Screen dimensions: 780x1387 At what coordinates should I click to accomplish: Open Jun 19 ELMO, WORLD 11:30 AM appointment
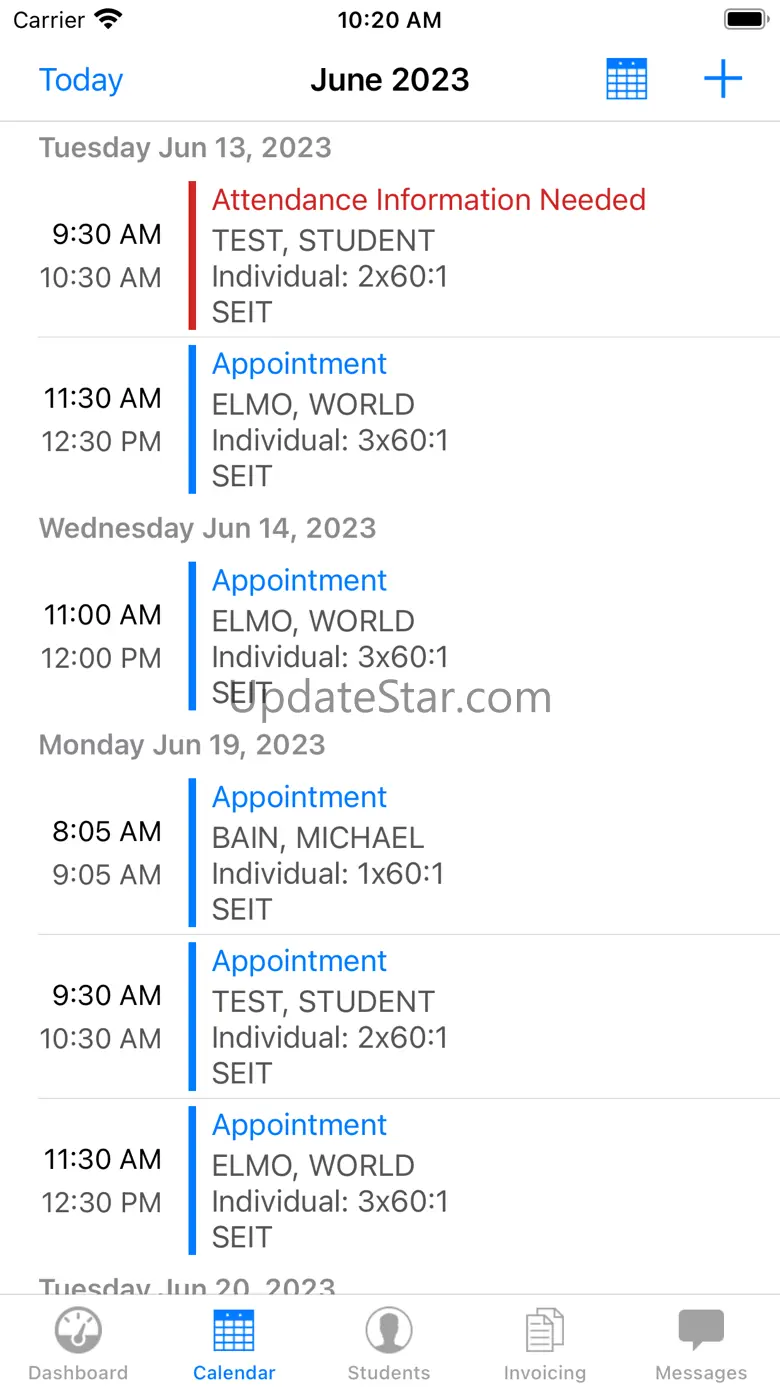[409, 1181]
